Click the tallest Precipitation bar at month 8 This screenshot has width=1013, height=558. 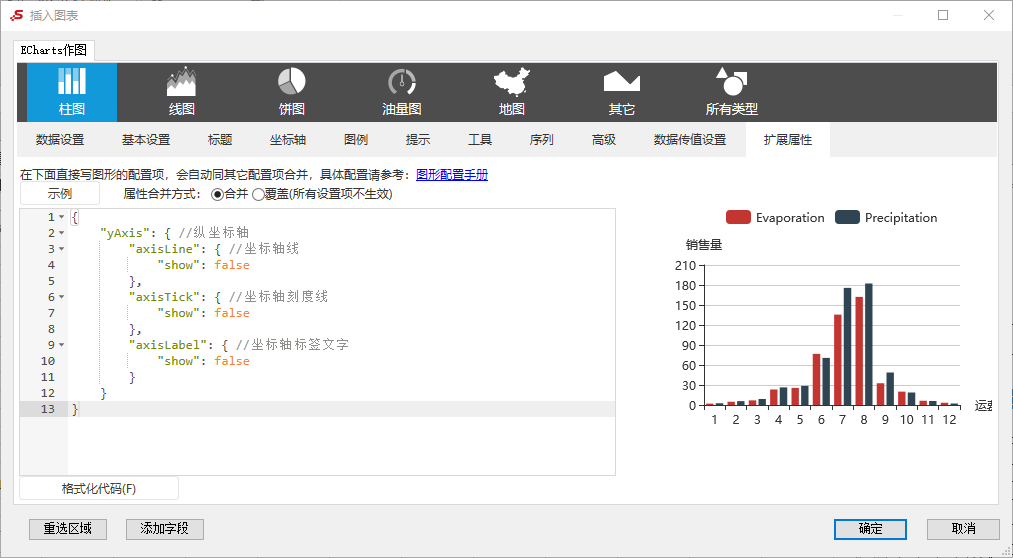(869, 344)
